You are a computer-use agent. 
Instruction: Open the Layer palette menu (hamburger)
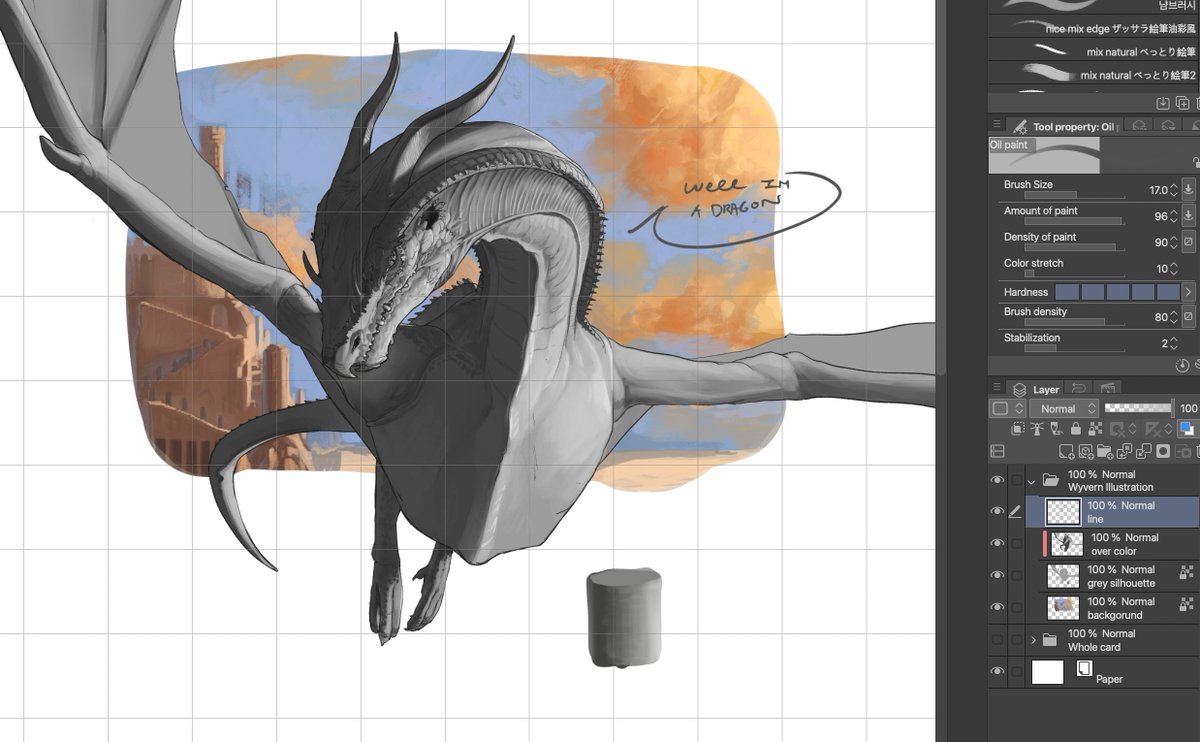996,387
